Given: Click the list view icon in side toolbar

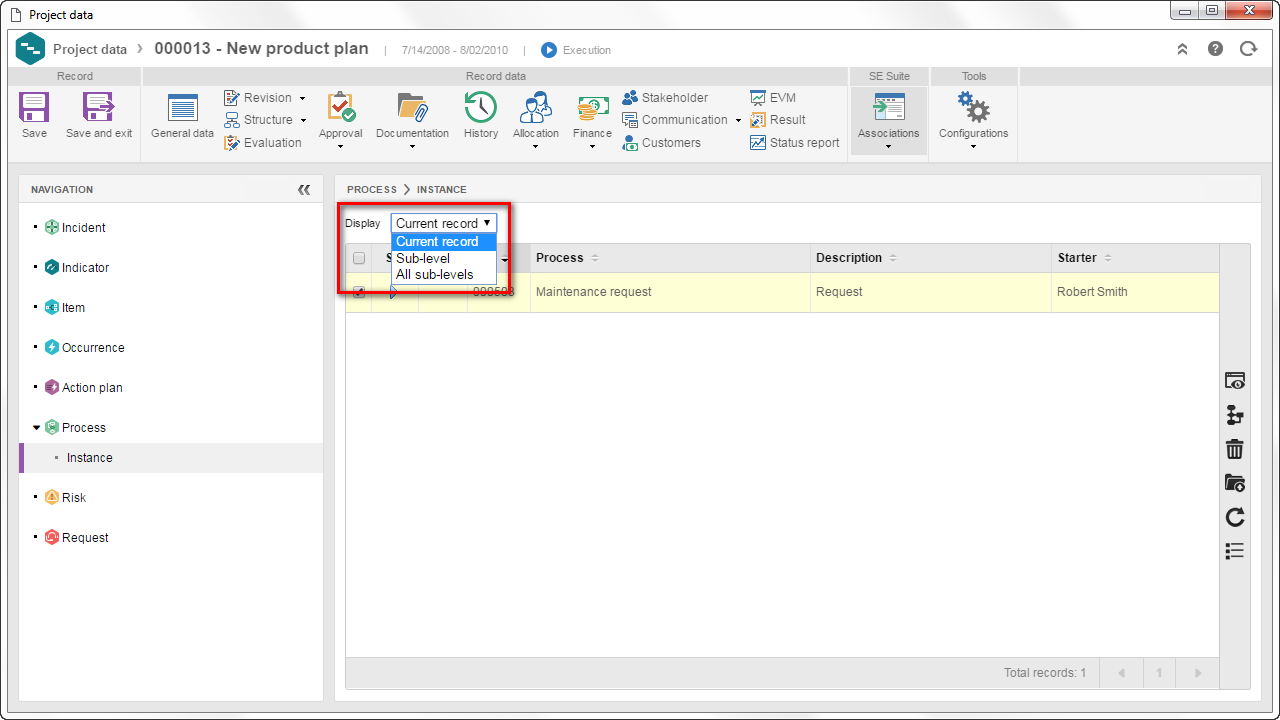Looking at the screenshot, I should click(x=1235, y=551).
